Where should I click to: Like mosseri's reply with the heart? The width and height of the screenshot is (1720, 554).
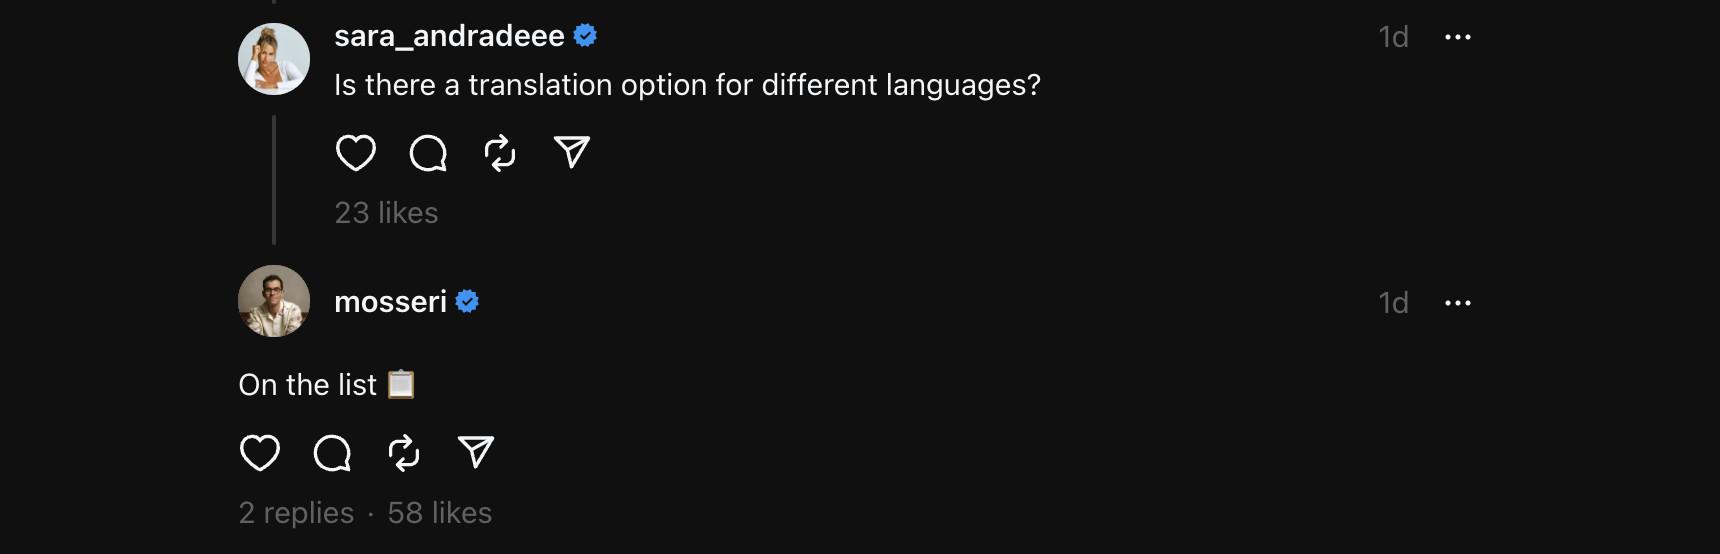pos(260,453)
